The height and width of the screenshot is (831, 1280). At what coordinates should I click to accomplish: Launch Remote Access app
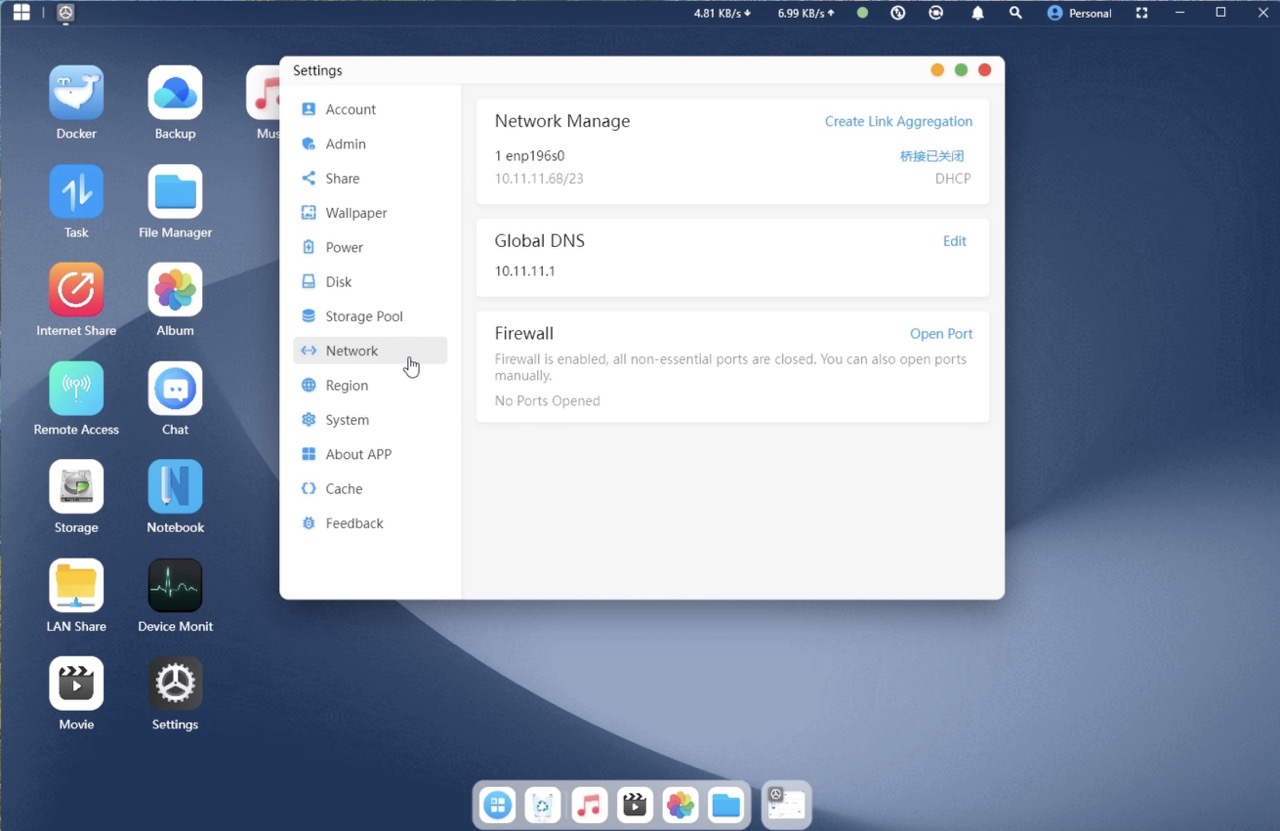pyautogui.click(x=76, y=389)
